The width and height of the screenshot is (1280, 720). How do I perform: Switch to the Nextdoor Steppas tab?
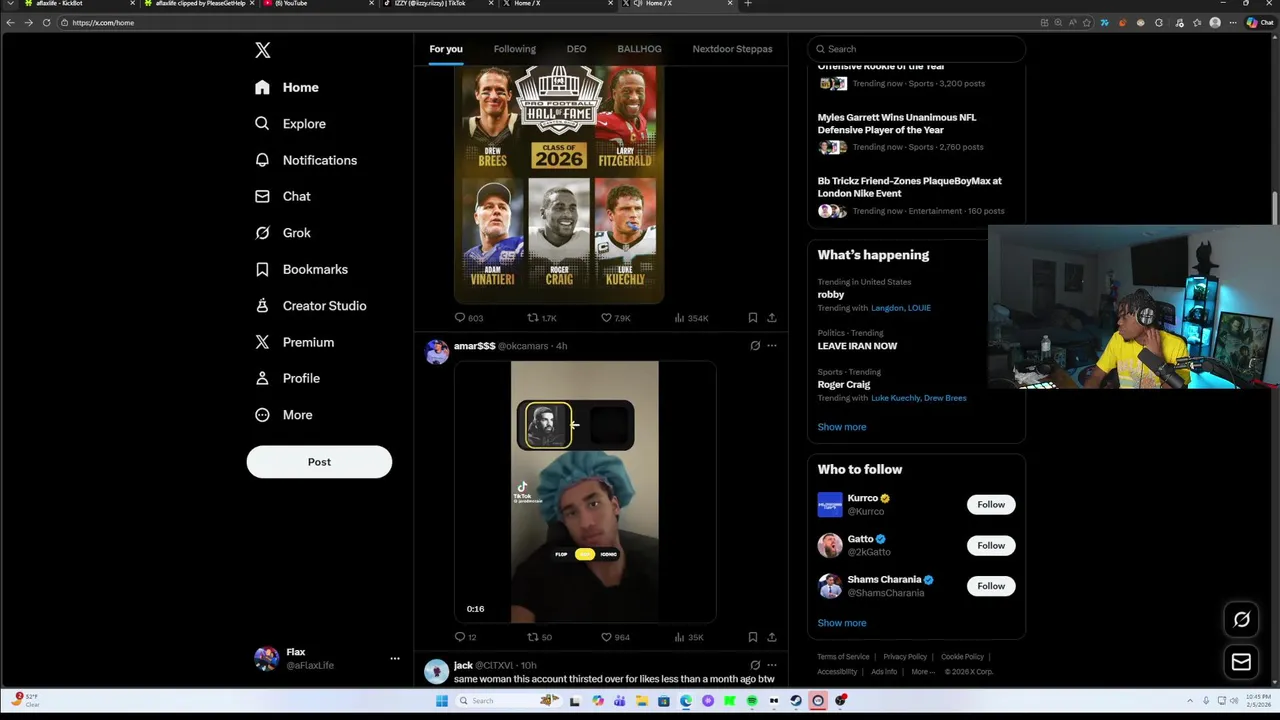point(732,49)
